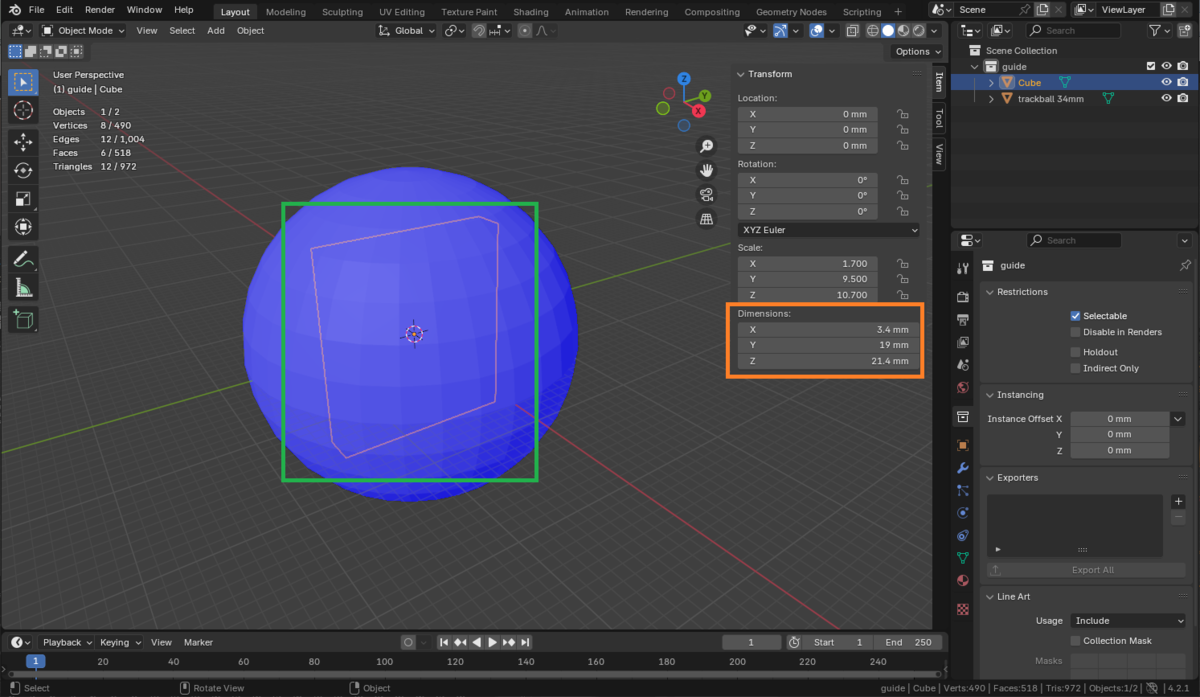Viewport: 1200px width, 697px height.
Task: Jump to the end frame in timeline
Action: (525, 642)
